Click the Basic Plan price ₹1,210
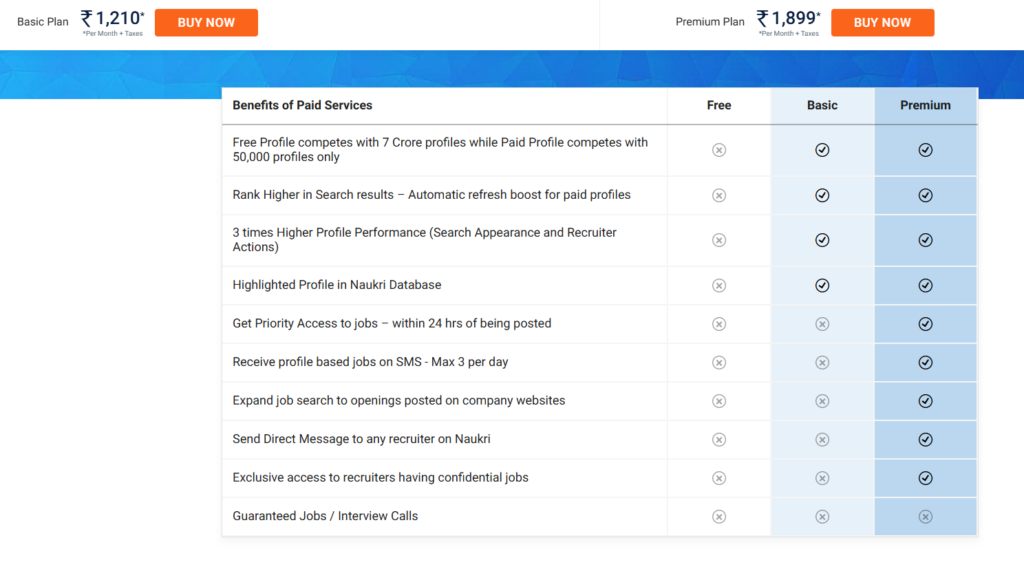This screenshot has width=1024, height=571. [x=112, y=19]
